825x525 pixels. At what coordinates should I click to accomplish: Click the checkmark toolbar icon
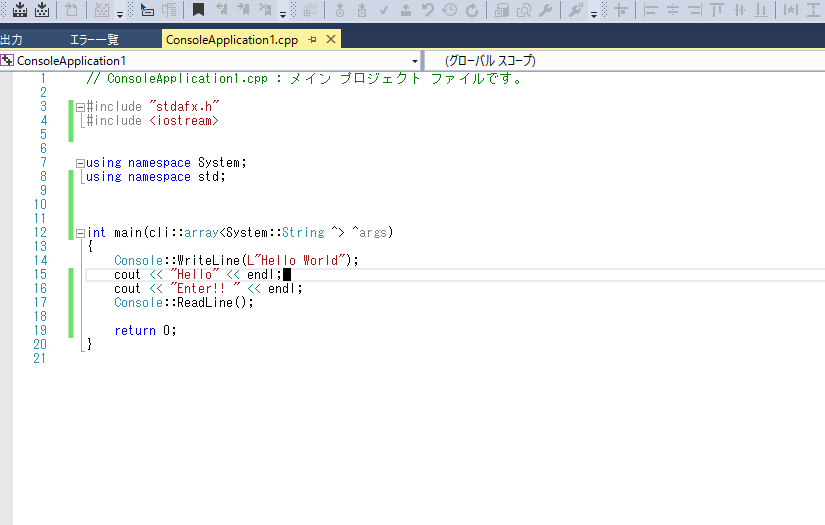point(384,10)
